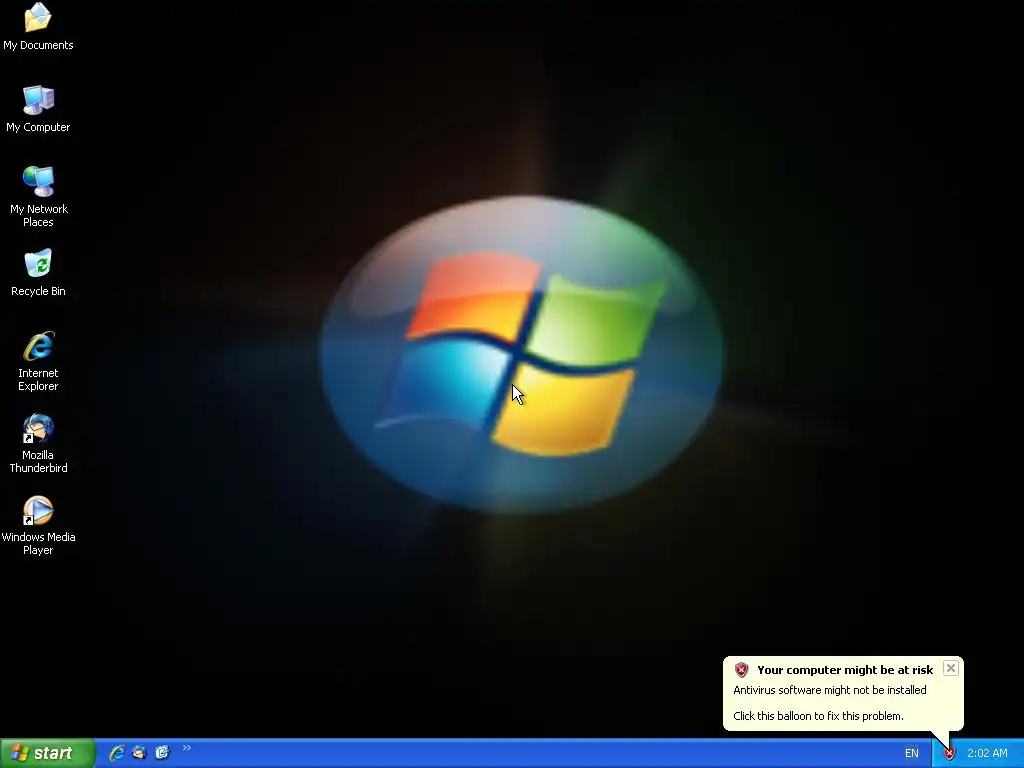Screen dimensions: 1024x768
Task: Open My Documents desktop icon
Action: coord(38,26)
